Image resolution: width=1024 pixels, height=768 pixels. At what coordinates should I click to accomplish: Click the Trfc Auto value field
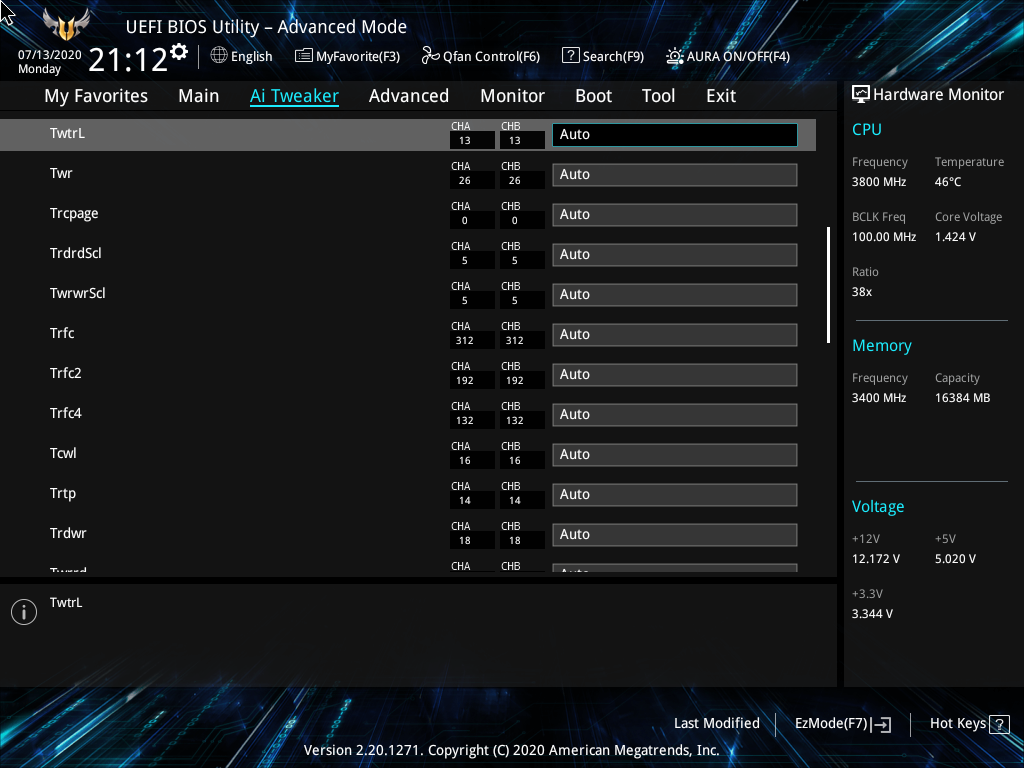point(675,334)
